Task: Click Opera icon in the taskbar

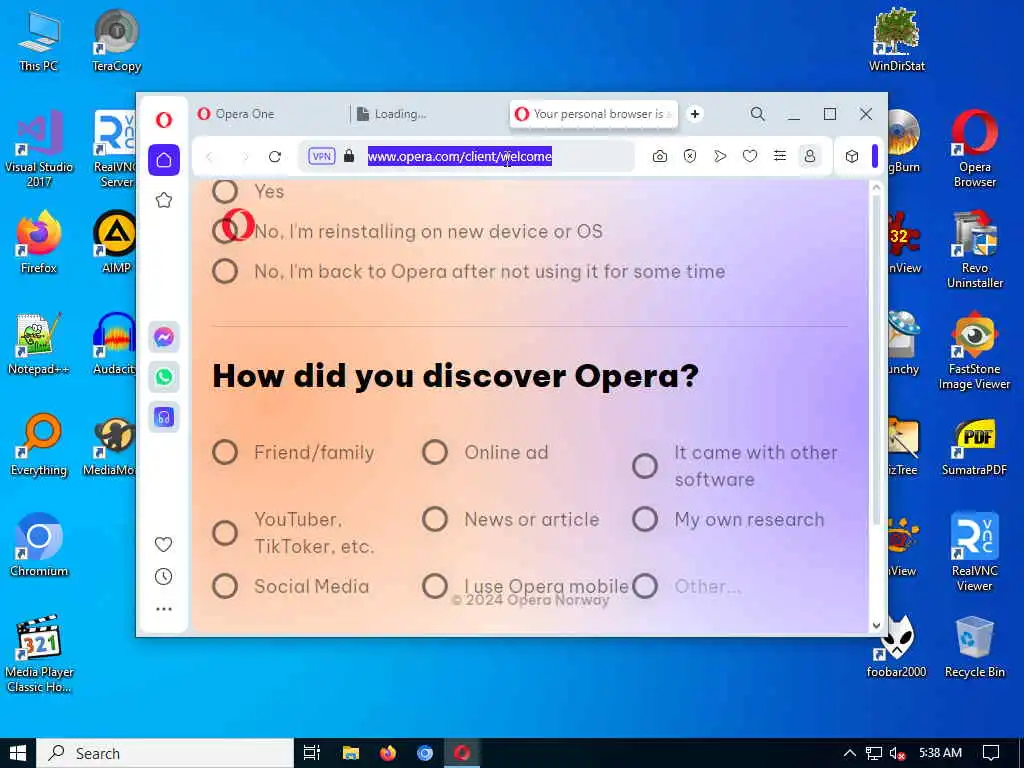Action: pyautogui.click(x=462, y=753)
